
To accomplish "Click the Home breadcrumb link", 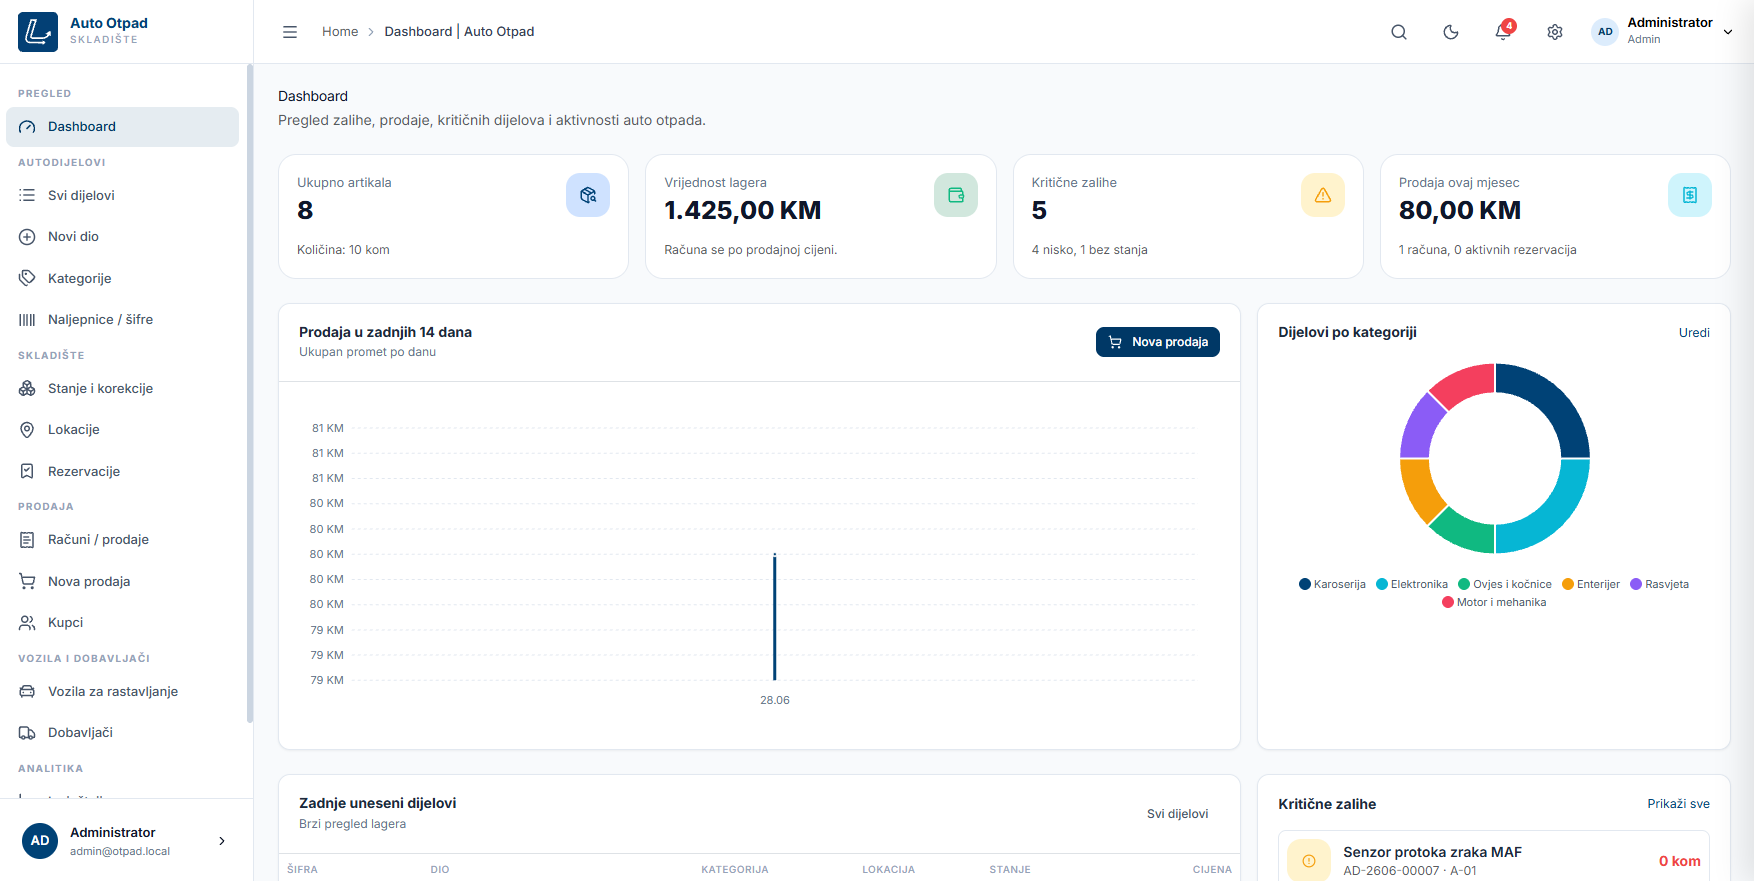I will [340, 32].
